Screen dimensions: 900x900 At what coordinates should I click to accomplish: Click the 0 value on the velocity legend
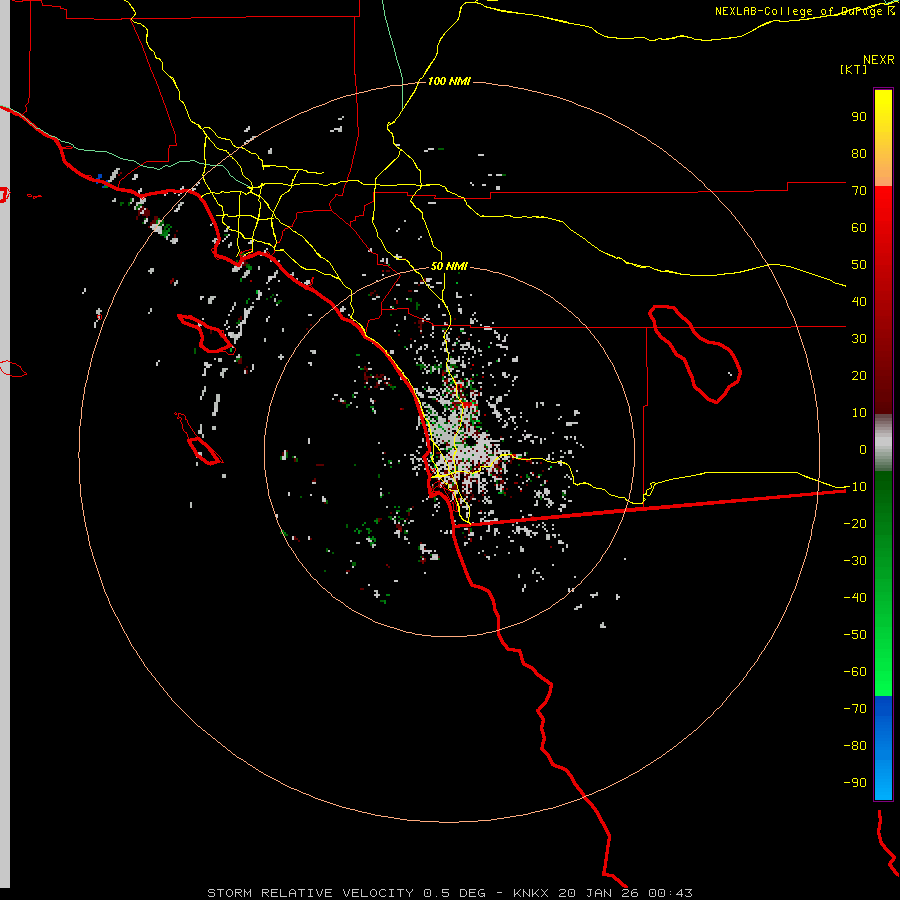click(x=863, y=450)
